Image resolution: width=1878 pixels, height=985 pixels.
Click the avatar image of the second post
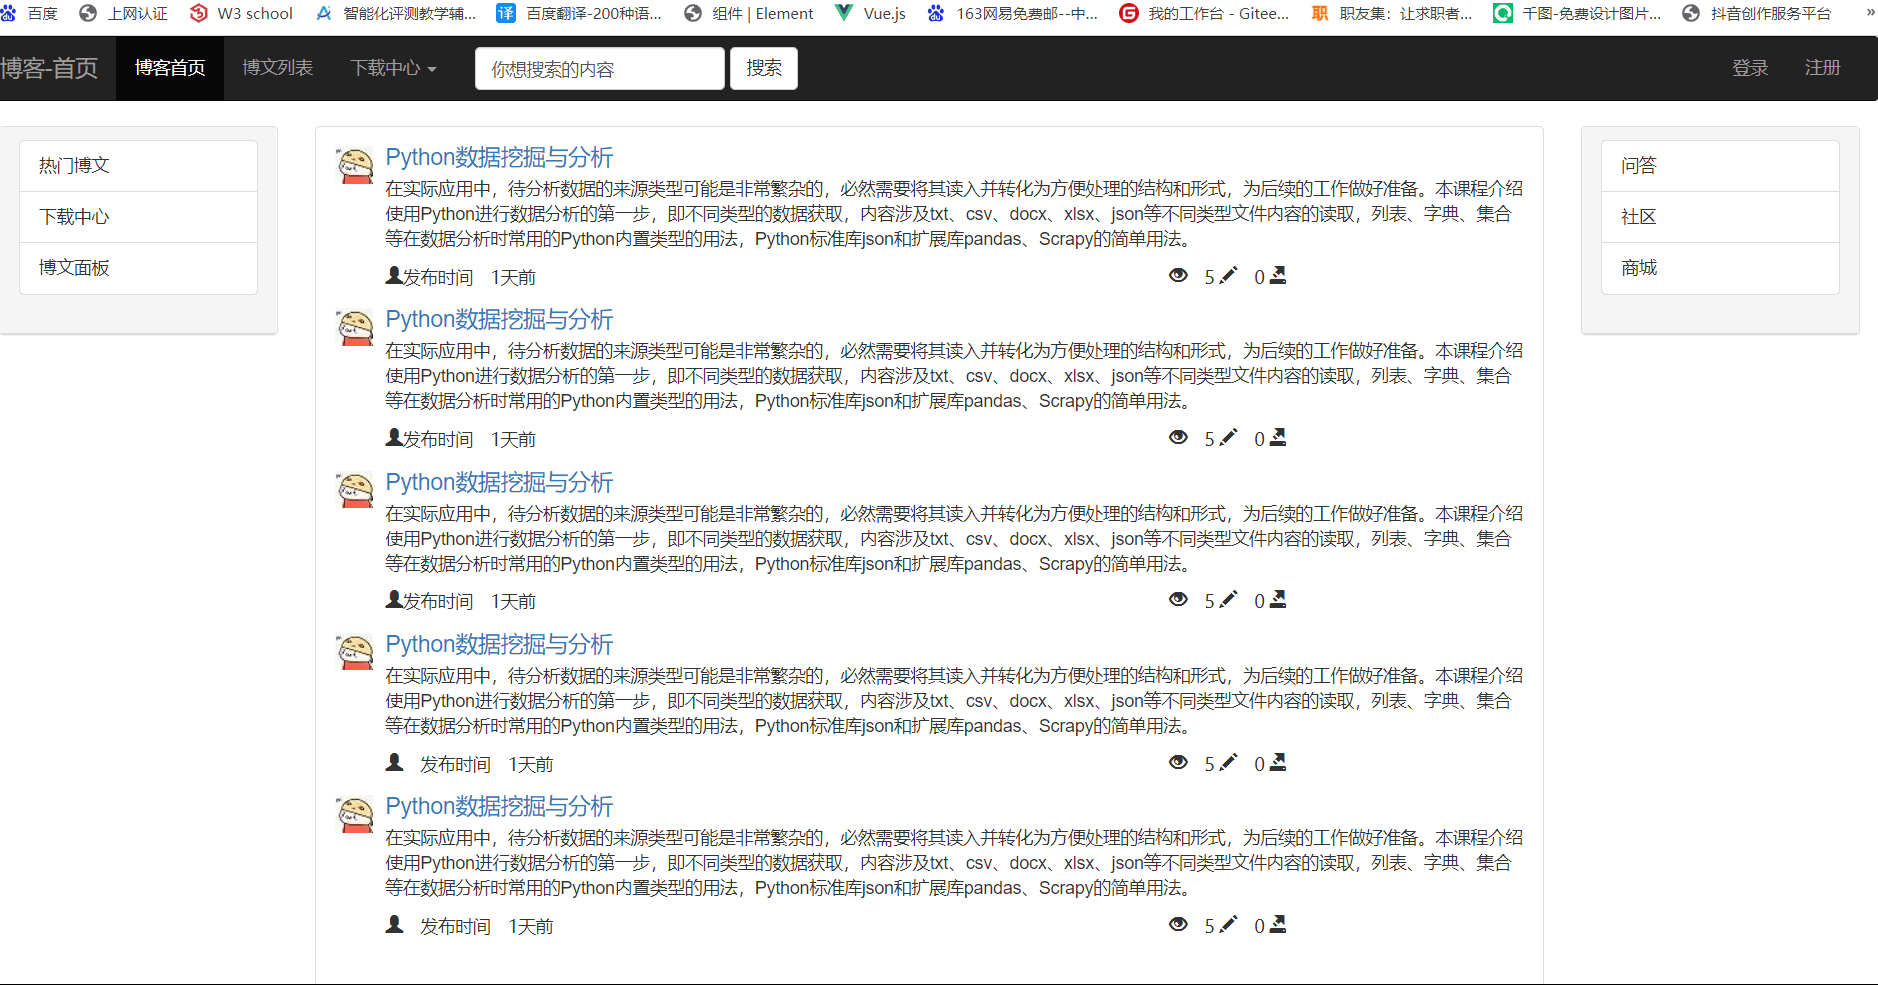point(355,327)
